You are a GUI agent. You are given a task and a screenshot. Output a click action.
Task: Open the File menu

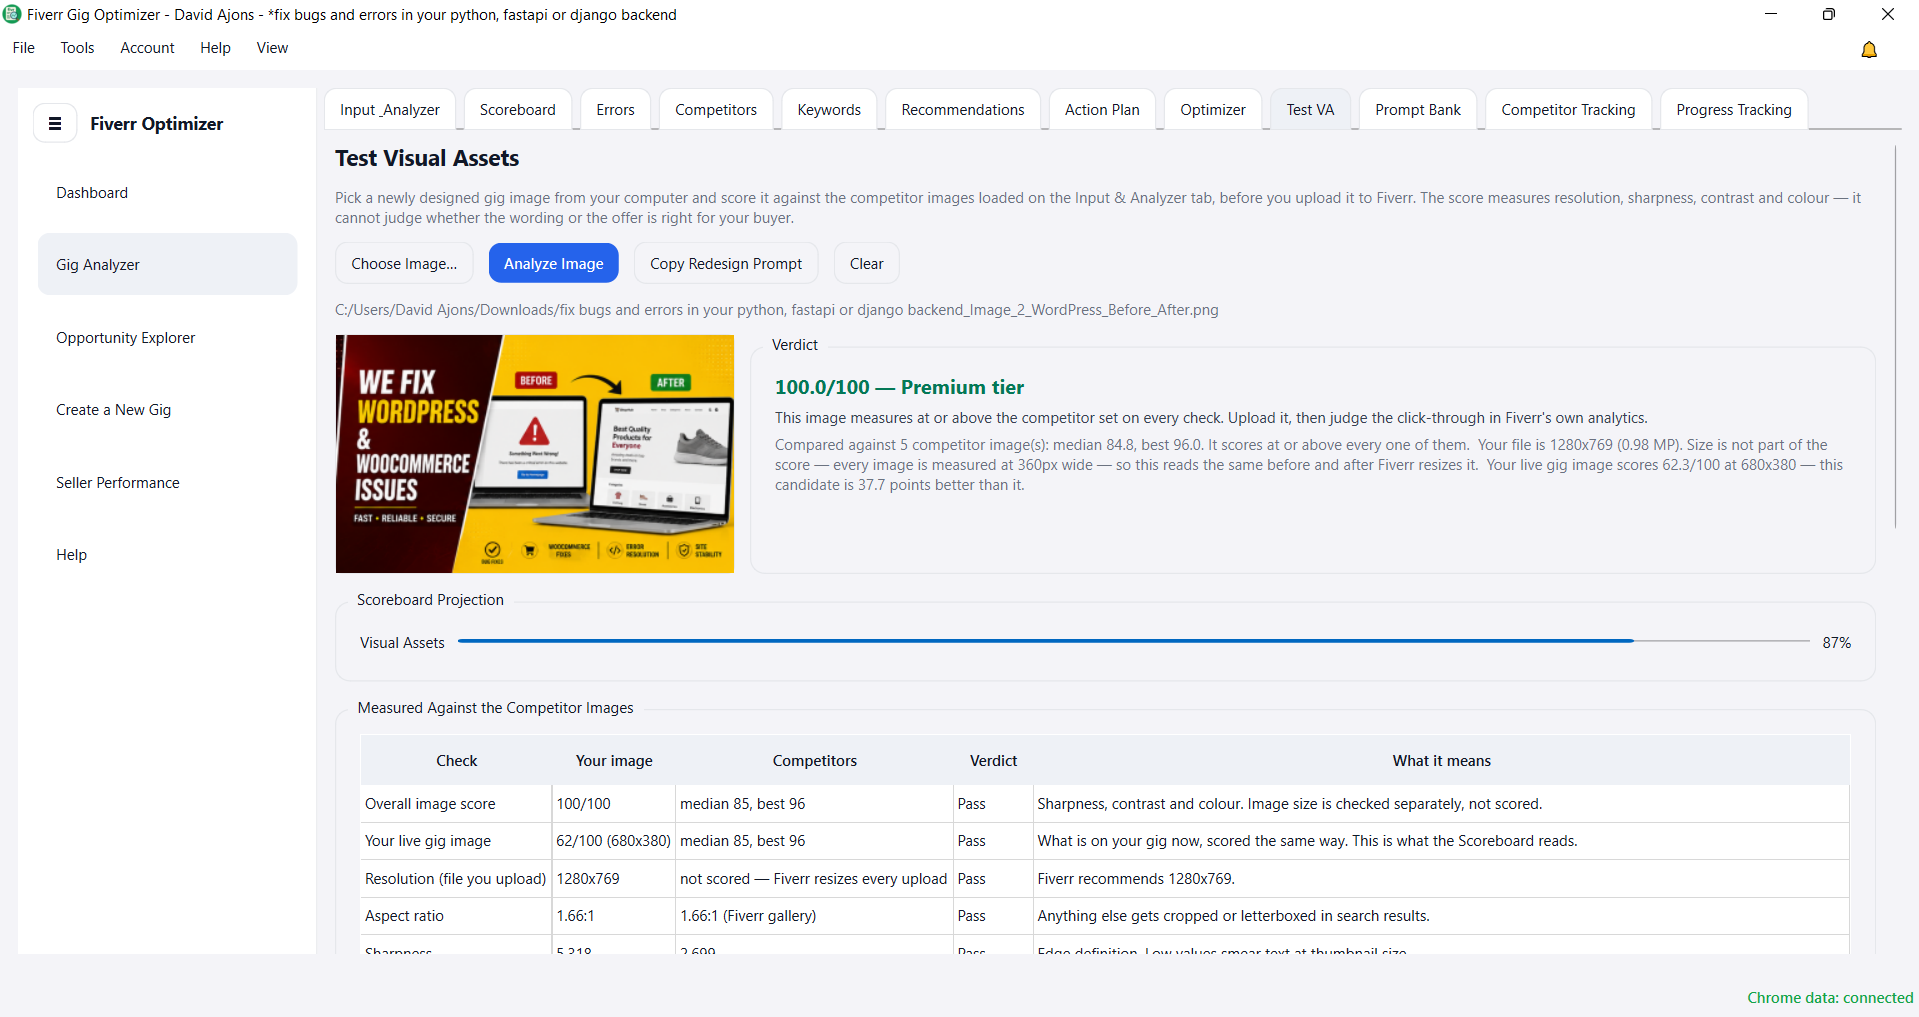[24, 48]
